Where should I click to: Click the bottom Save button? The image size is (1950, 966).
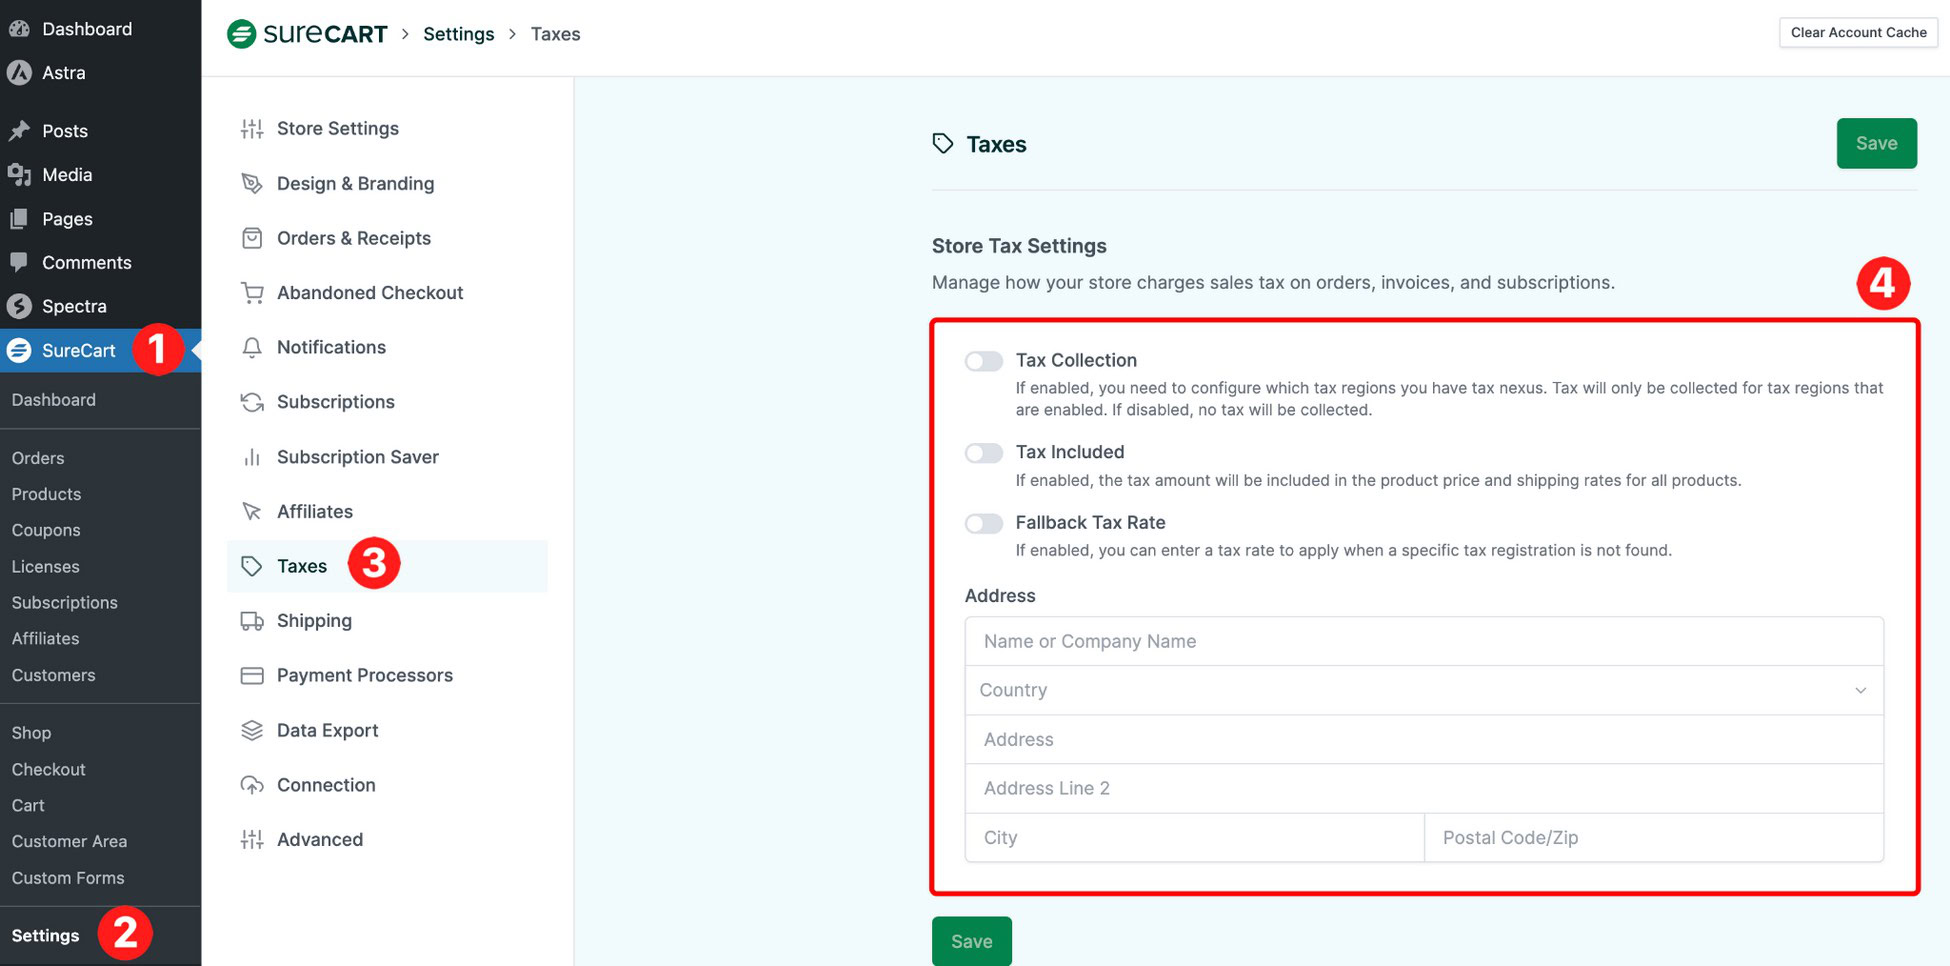[971, 941]
